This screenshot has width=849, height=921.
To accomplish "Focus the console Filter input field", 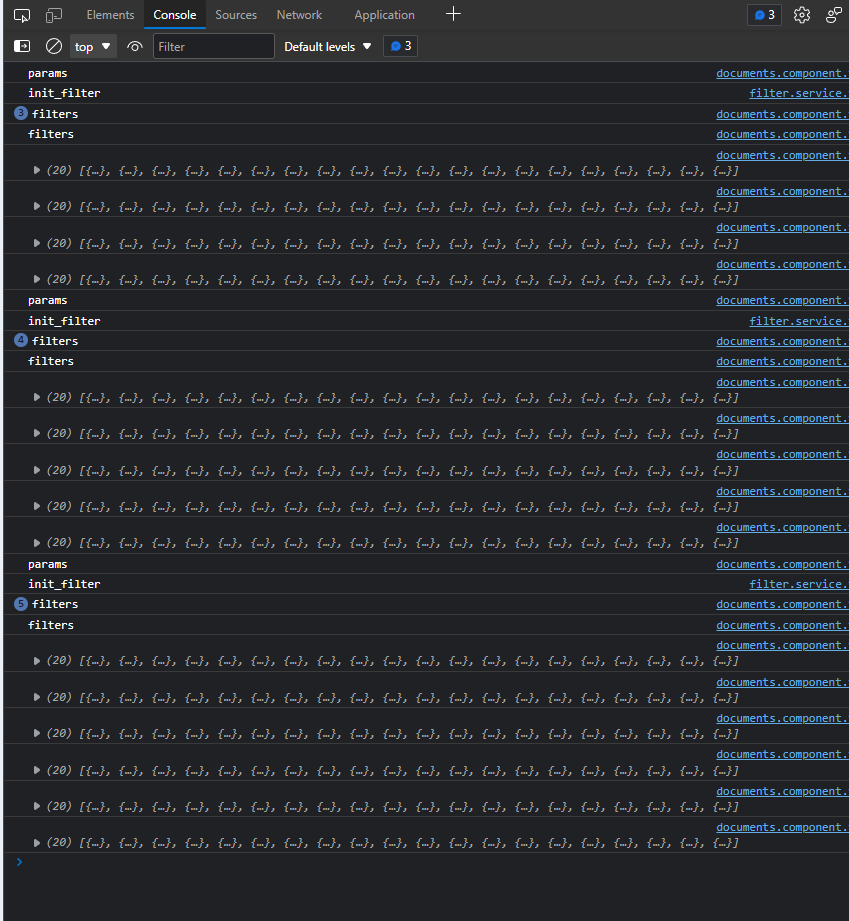I will (x=213, y=46).
